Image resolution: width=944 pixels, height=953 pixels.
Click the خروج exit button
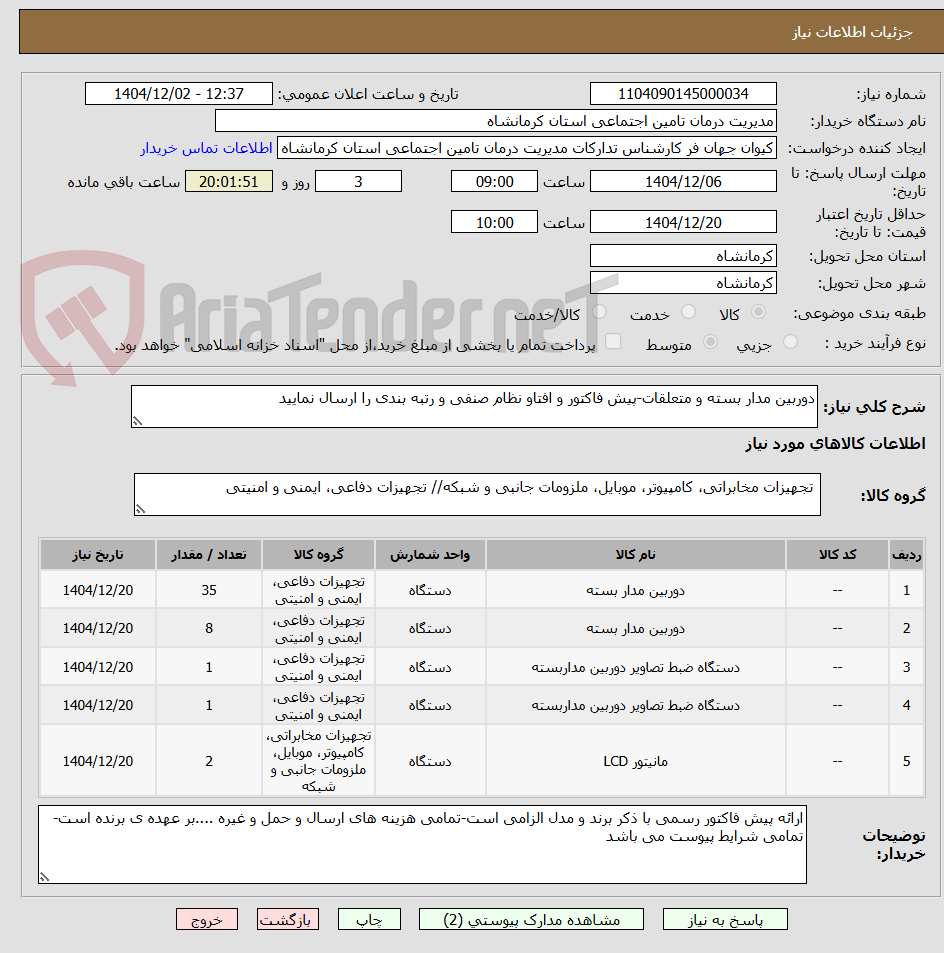tap(207, 920)
